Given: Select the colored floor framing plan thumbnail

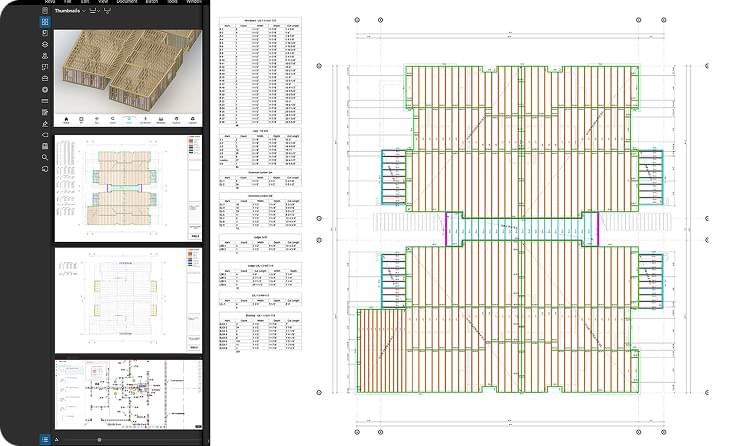Looking at the screenshot, I should (x=130, y=188).
